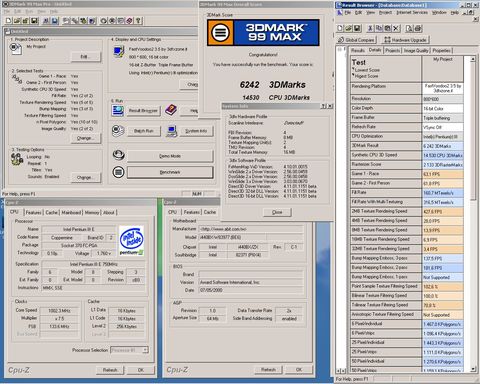The height and width of the screenshot is (384, 480).
Task: Open Edit menu in Result Browser
Action: coord(358,13)
